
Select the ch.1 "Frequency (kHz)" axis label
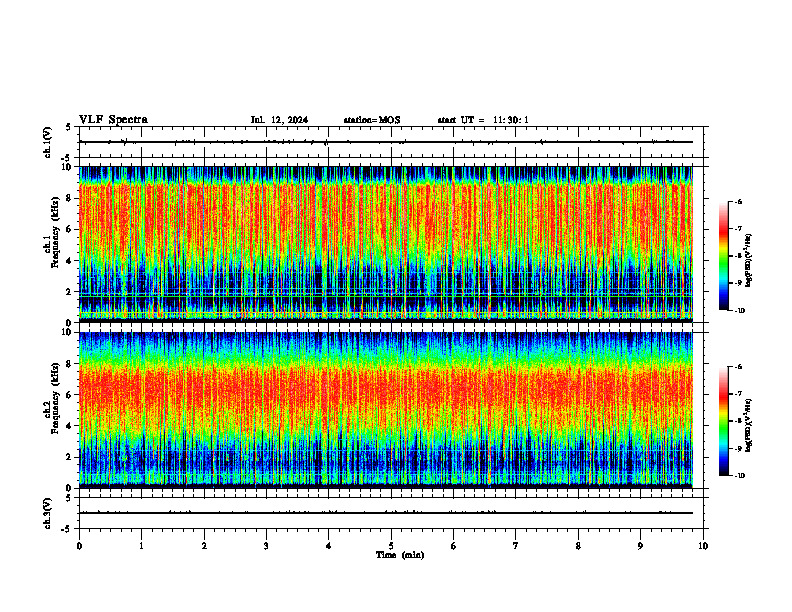[55, 232]
